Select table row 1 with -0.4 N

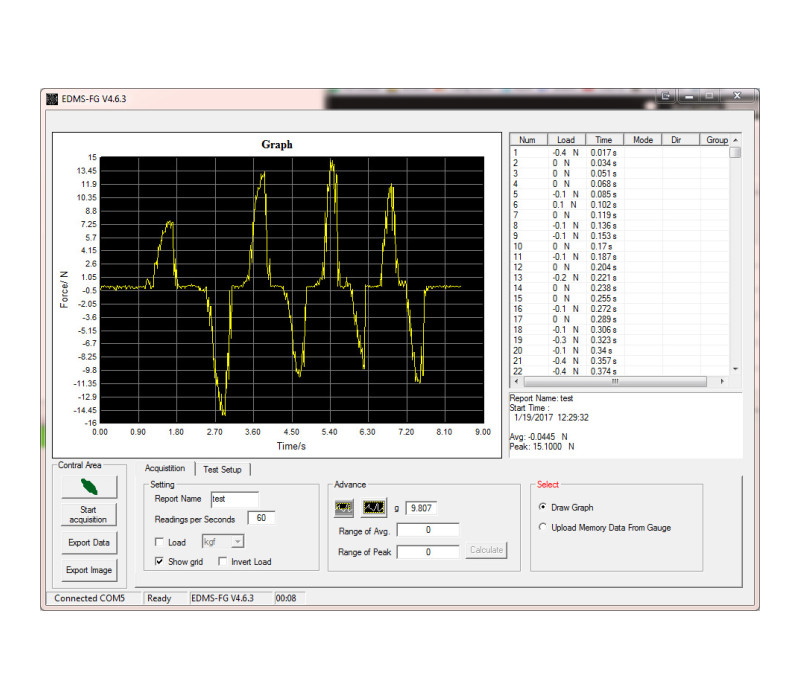(x=620, y=153)
